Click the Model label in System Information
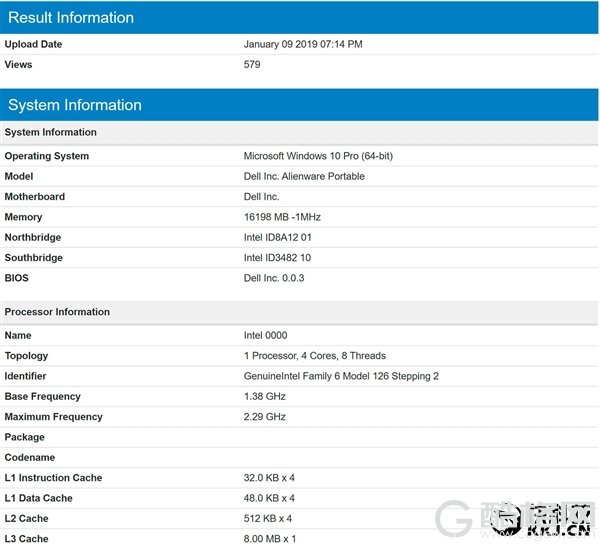Screen dimensions: 600x546 pyautogui.click(x=19, y=176)
